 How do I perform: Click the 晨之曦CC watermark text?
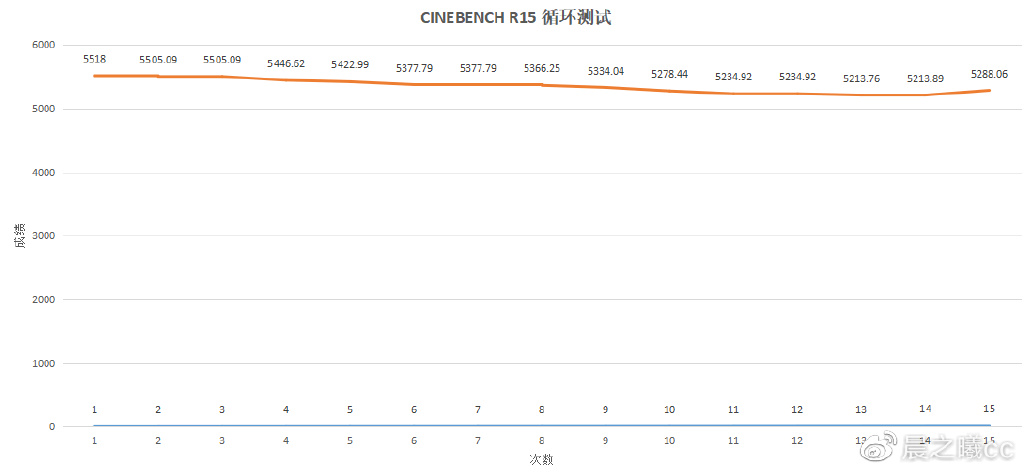click(959, 445)
